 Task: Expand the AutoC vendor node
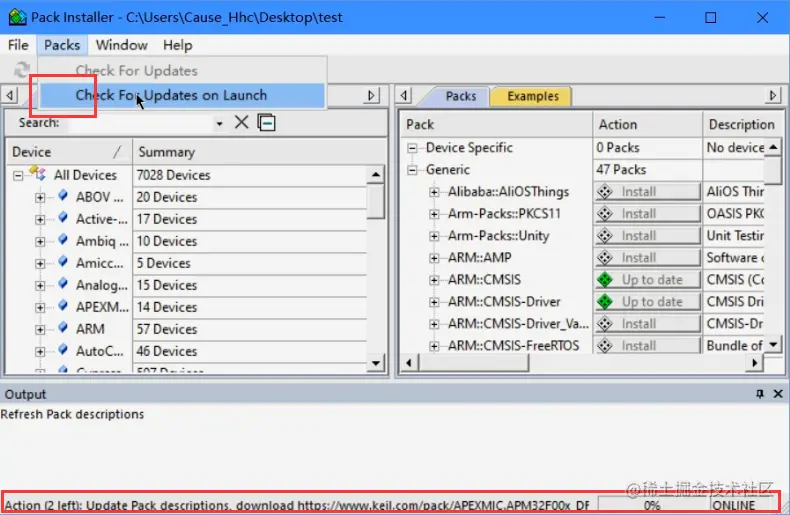[40, 352]
